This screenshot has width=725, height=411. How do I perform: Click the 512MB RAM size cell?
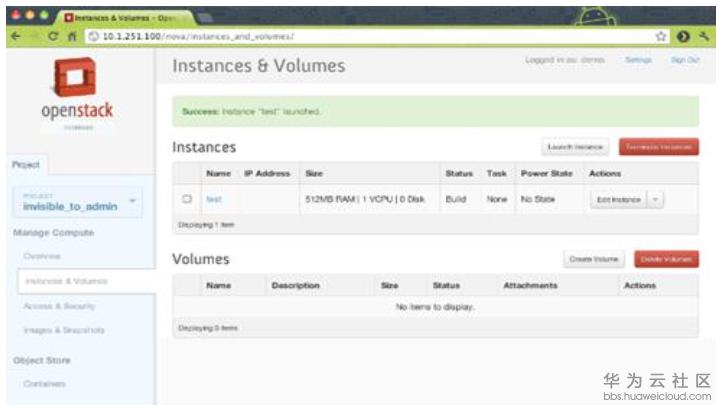pos(365,199)
